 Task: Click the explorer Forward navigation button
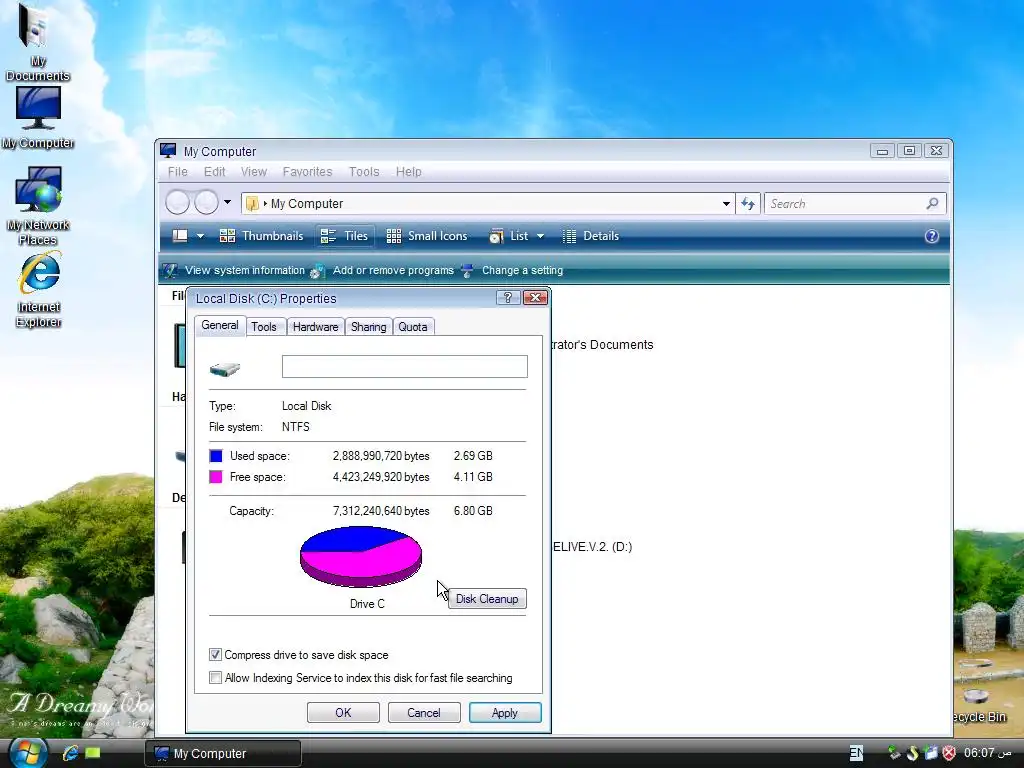[206, 202]
